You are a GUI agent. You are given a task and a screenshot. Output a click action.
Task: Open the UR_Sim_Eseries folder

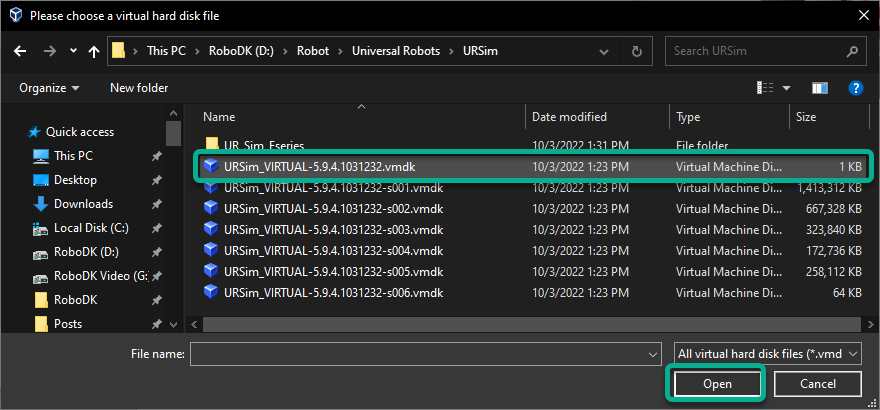(x=264, y=146)
